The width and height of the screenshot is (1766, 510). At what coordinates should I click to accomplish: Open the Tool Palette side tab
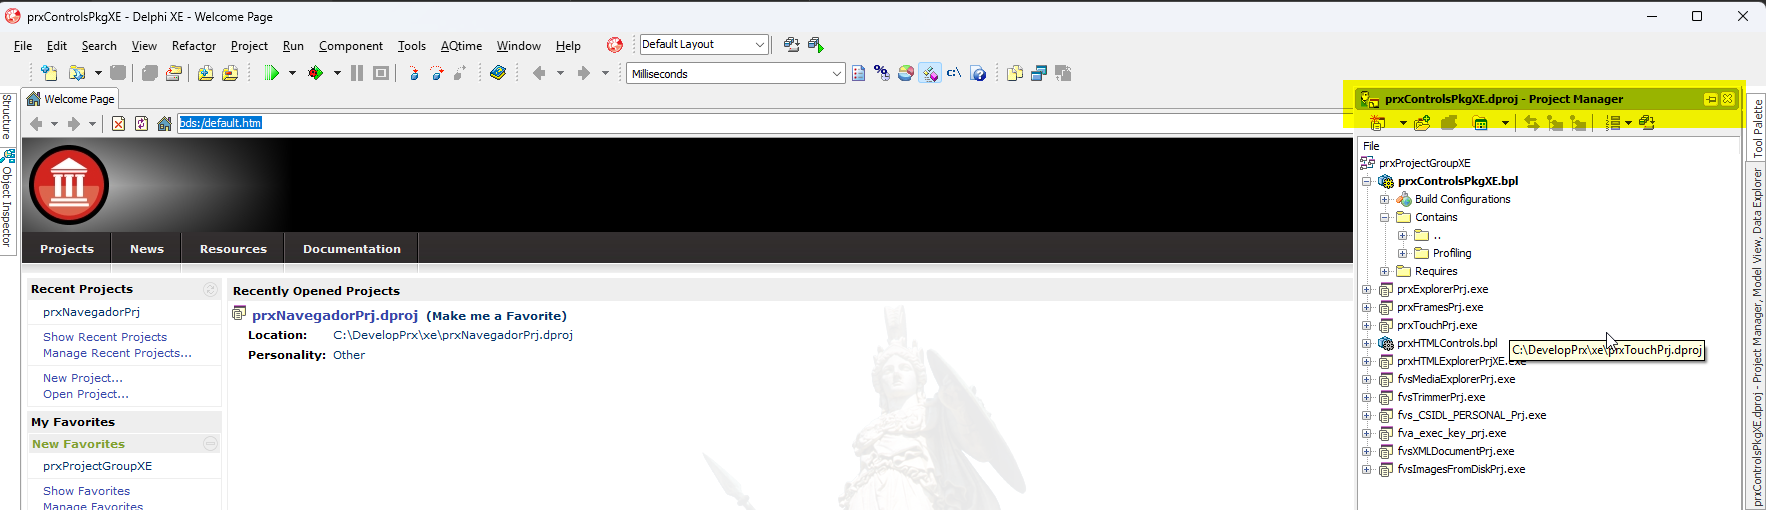pyautogui.click(x=1757, y=128)
